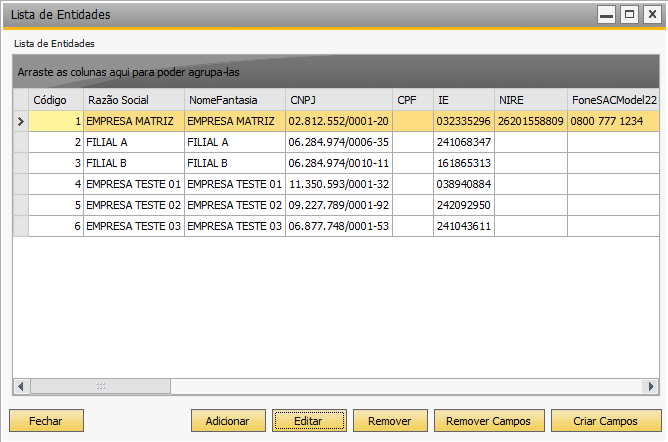Image resolution: width=668 pixels, height=442 pixels.
Task: Sort by the CNPJ column header
Action: point(339,100)
